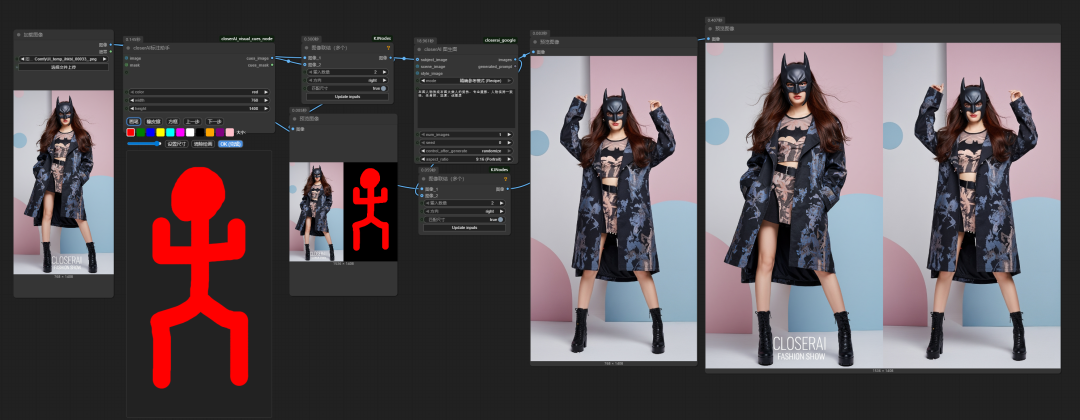Increase the num_images value
This screenshot has height=420, width=1080.
pos(509,134)
